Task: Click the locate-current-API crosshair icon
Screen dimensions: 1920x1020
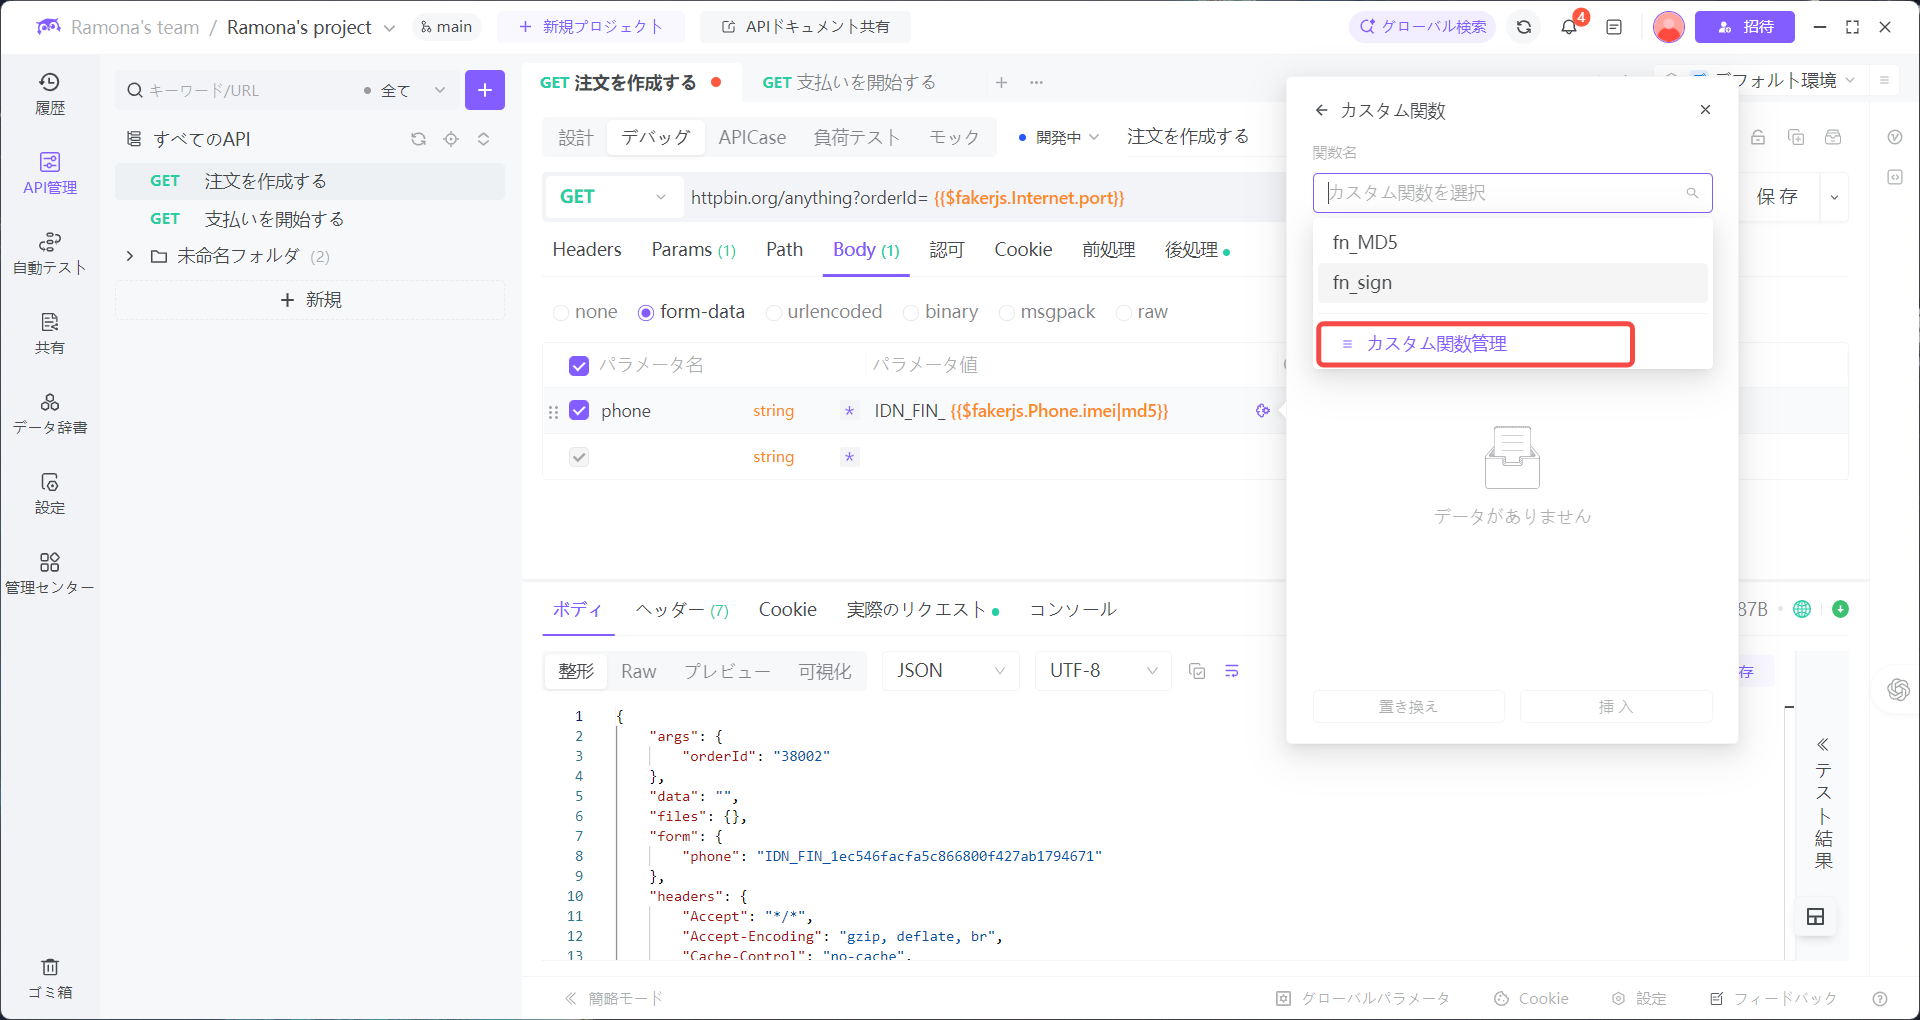Action: (x=451, y=139)
